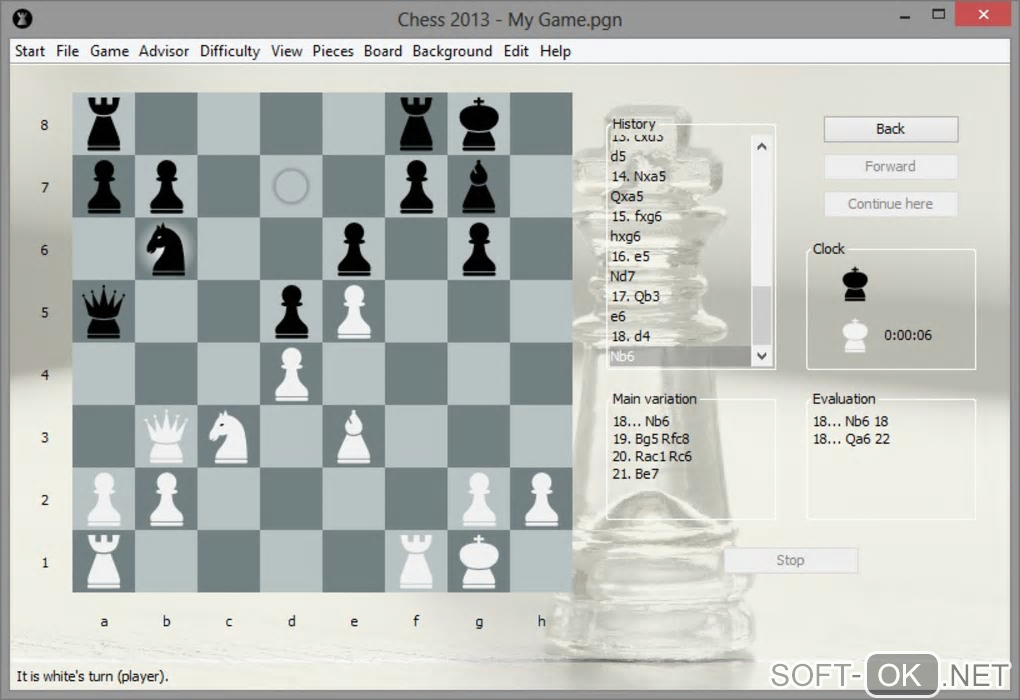Select the black rook on a8
1020x700 pixels.
(104, 124)
